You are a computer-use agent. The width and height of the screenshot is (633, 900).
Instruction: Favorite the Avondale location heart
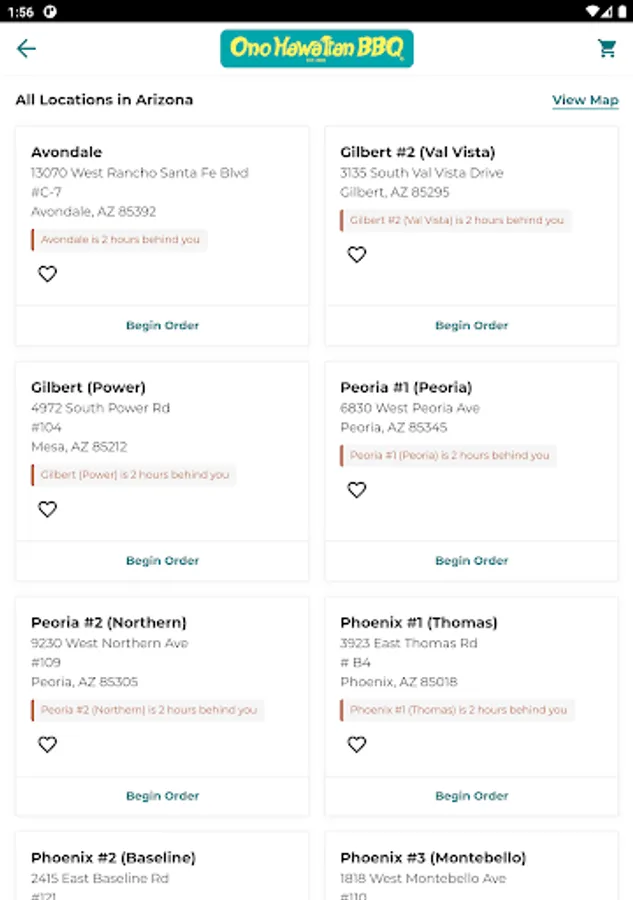point(47,274)
